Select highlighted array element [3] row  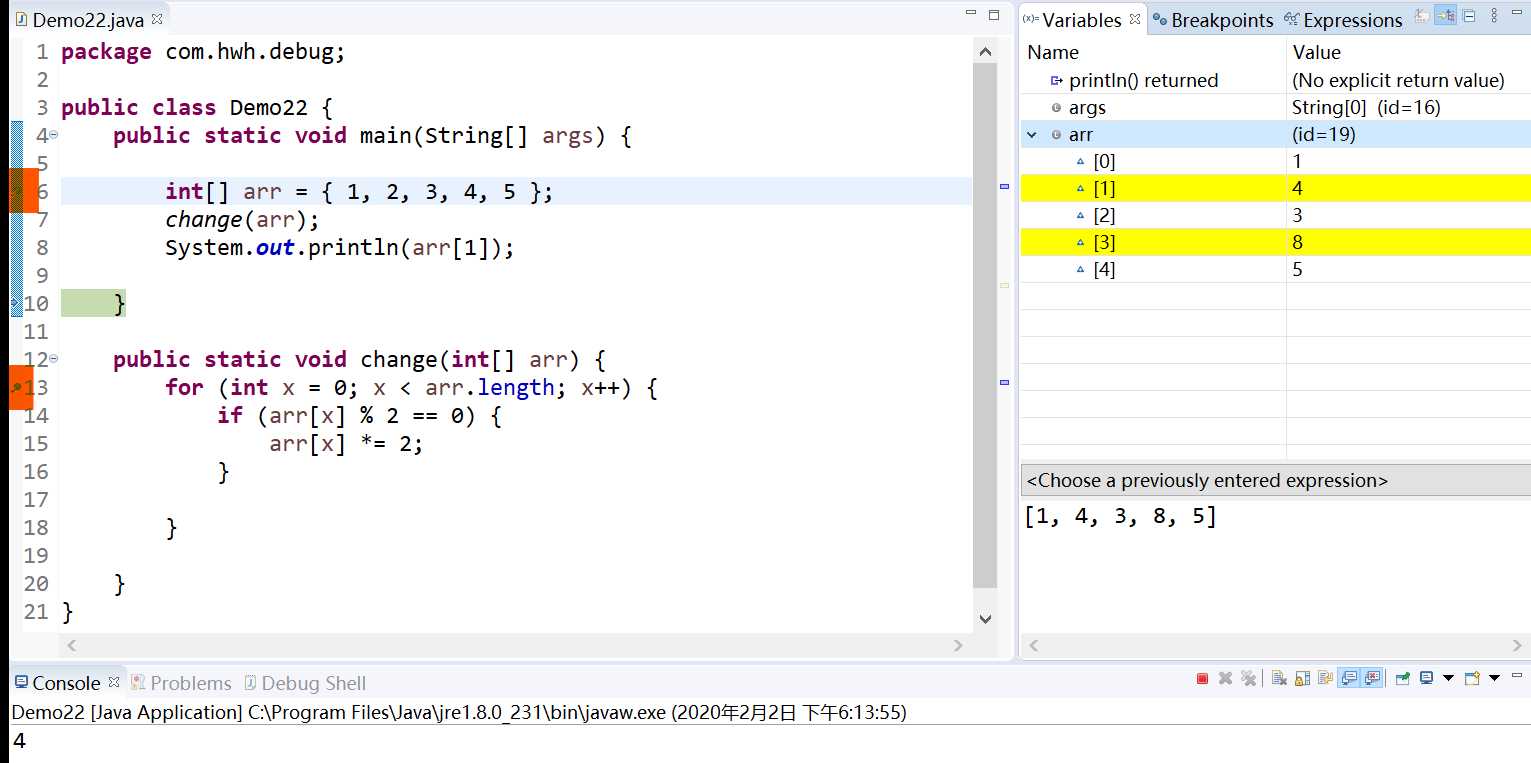pos(1275,242)
